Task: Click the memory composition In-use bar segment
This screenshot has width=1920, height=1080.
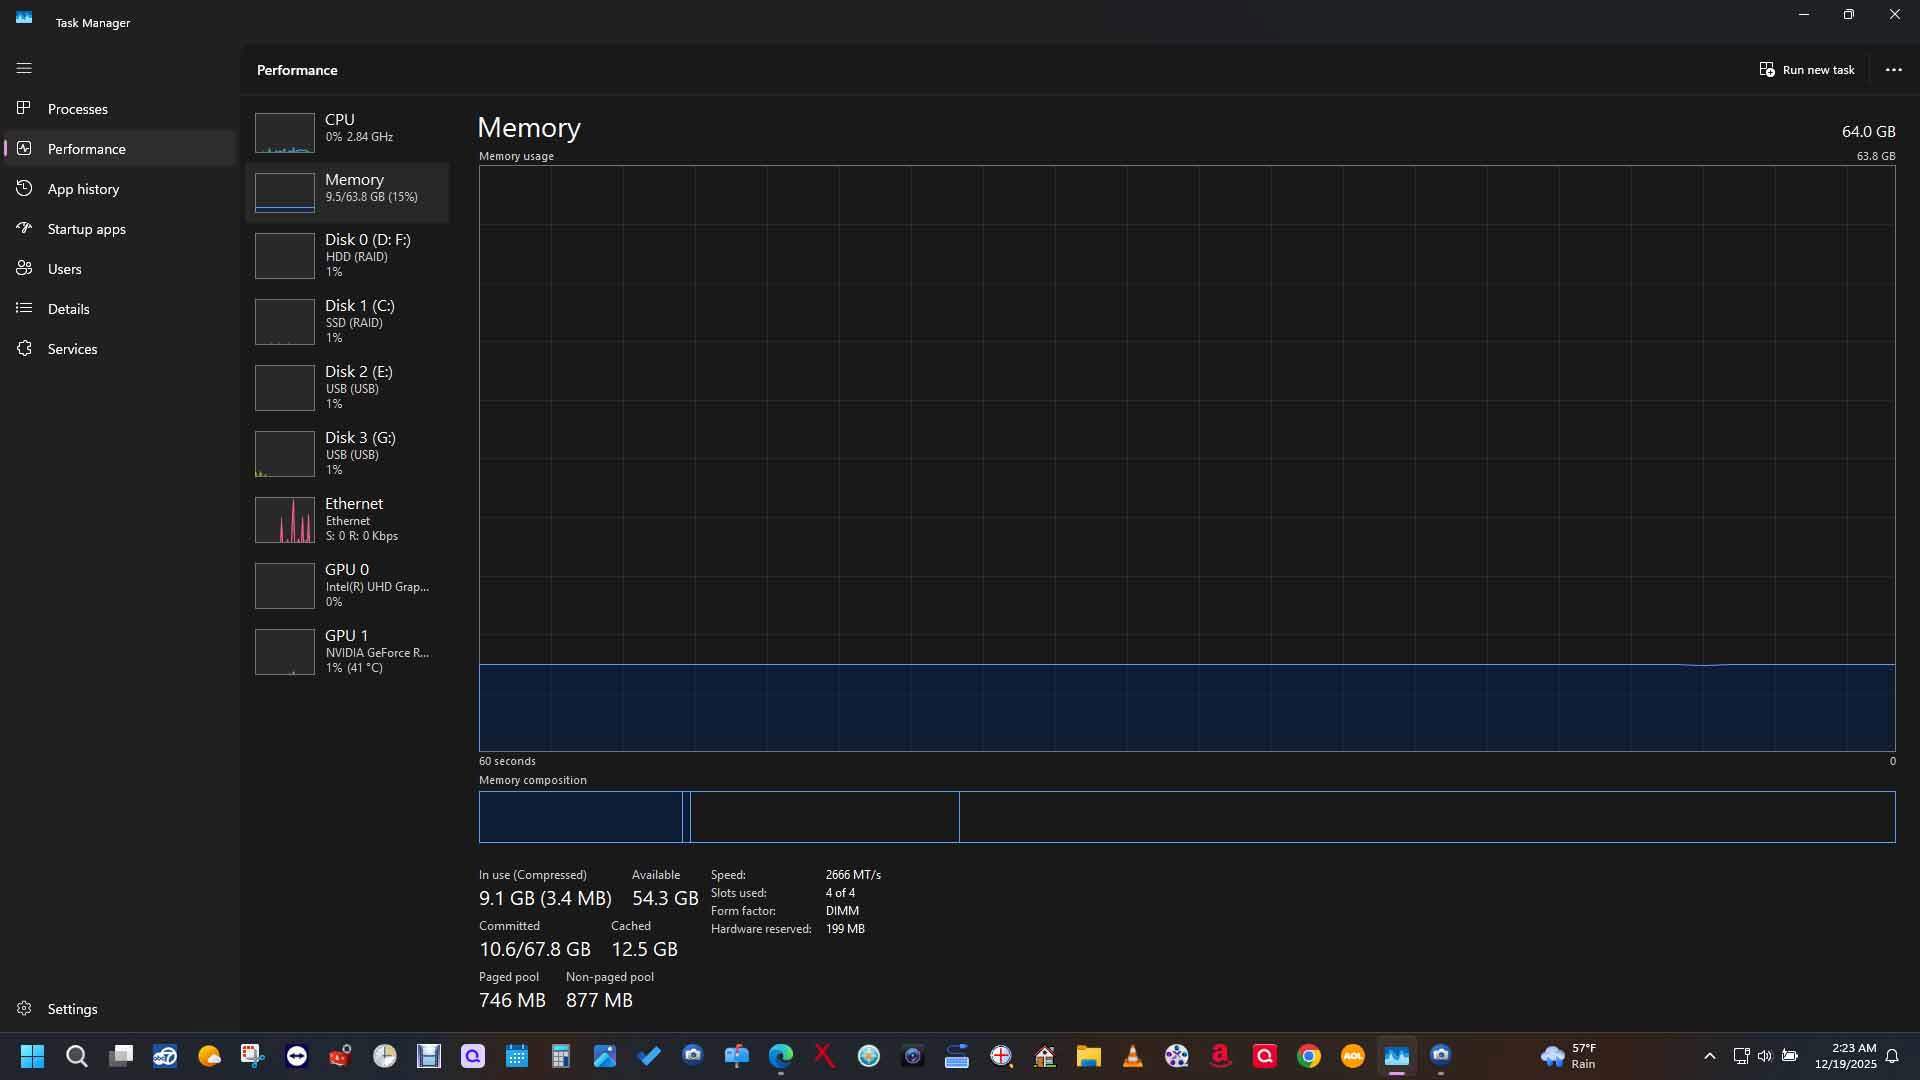Action: click(580, 817)
